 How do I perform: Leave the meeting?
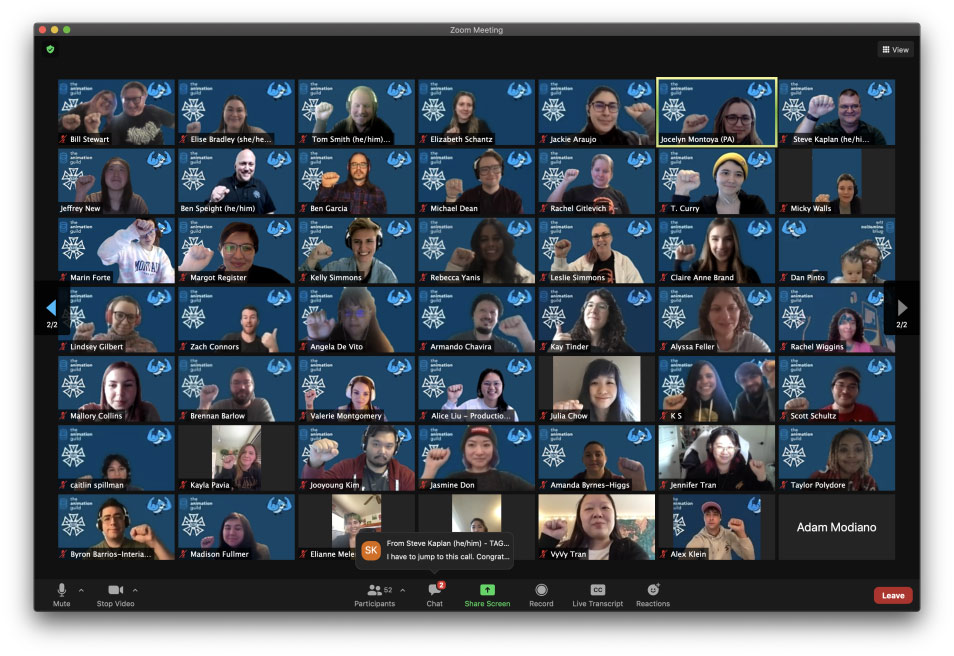[892, 595]
